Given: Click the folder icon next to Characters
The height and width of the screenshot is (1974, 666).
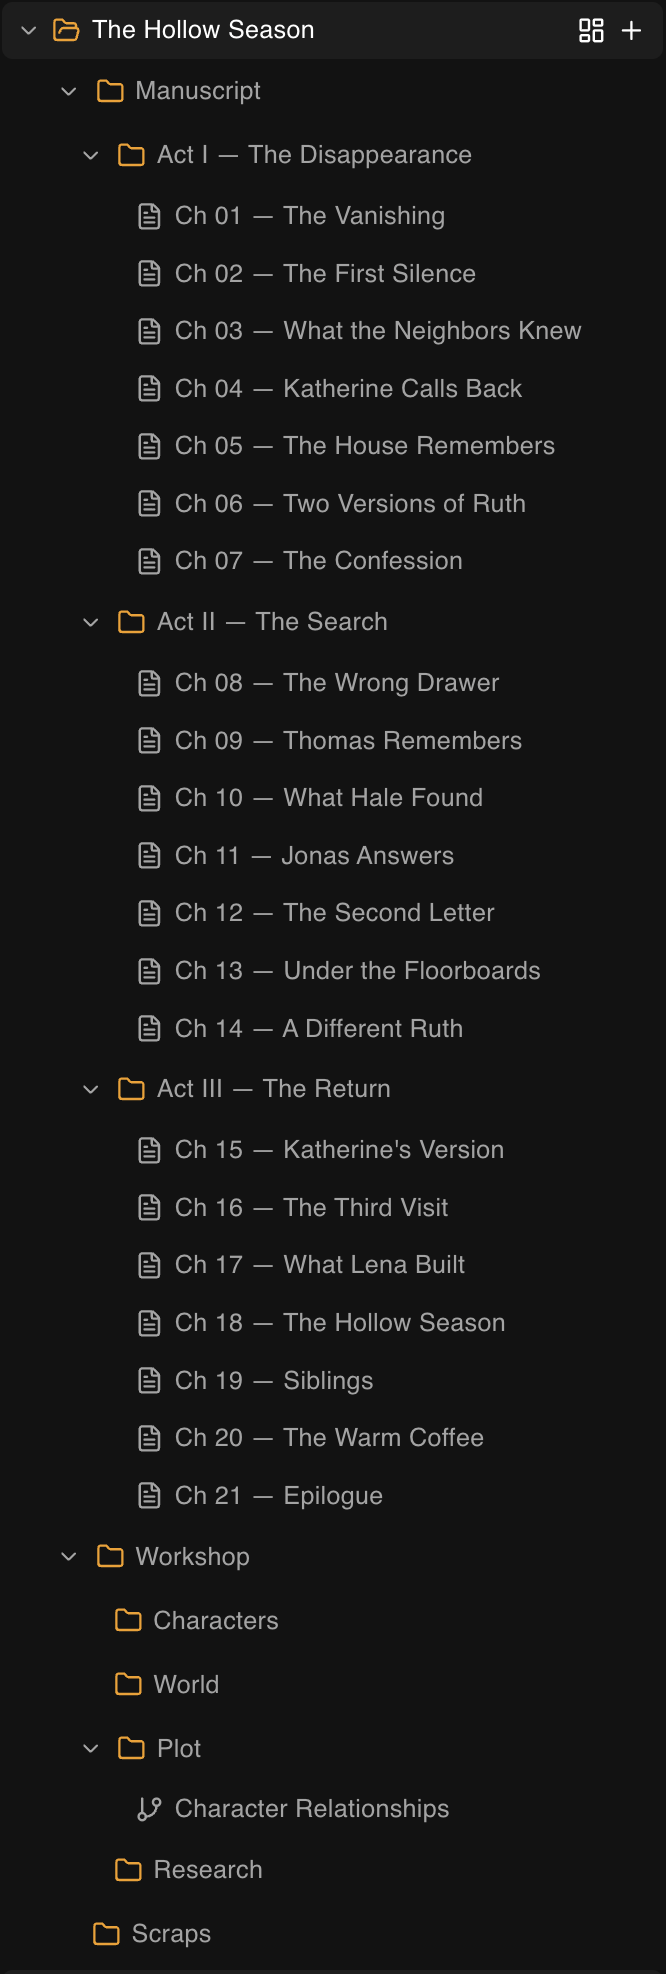Looking at the screenshot, I should 129,1620.
